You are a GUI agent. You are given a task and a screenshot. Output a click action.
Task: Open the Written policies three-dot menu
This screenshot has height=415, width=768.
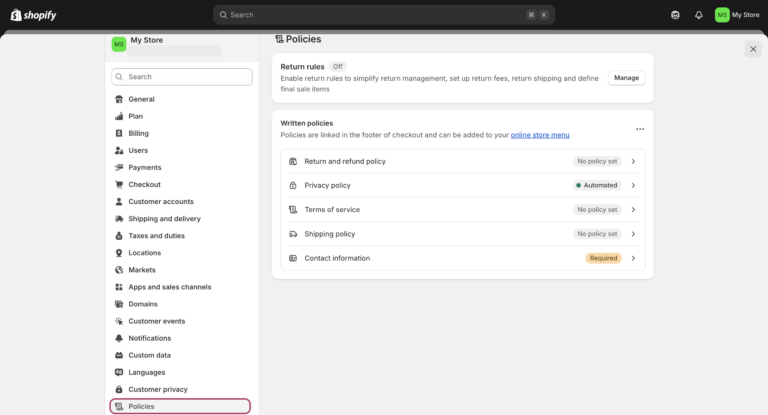tap(640, 129)
